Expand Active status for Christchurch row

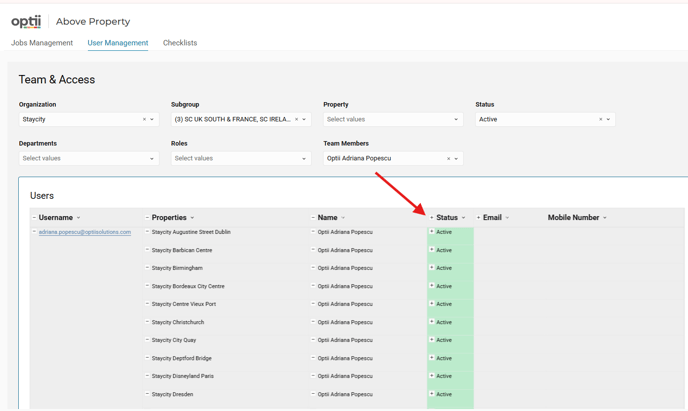coord(432,322)
